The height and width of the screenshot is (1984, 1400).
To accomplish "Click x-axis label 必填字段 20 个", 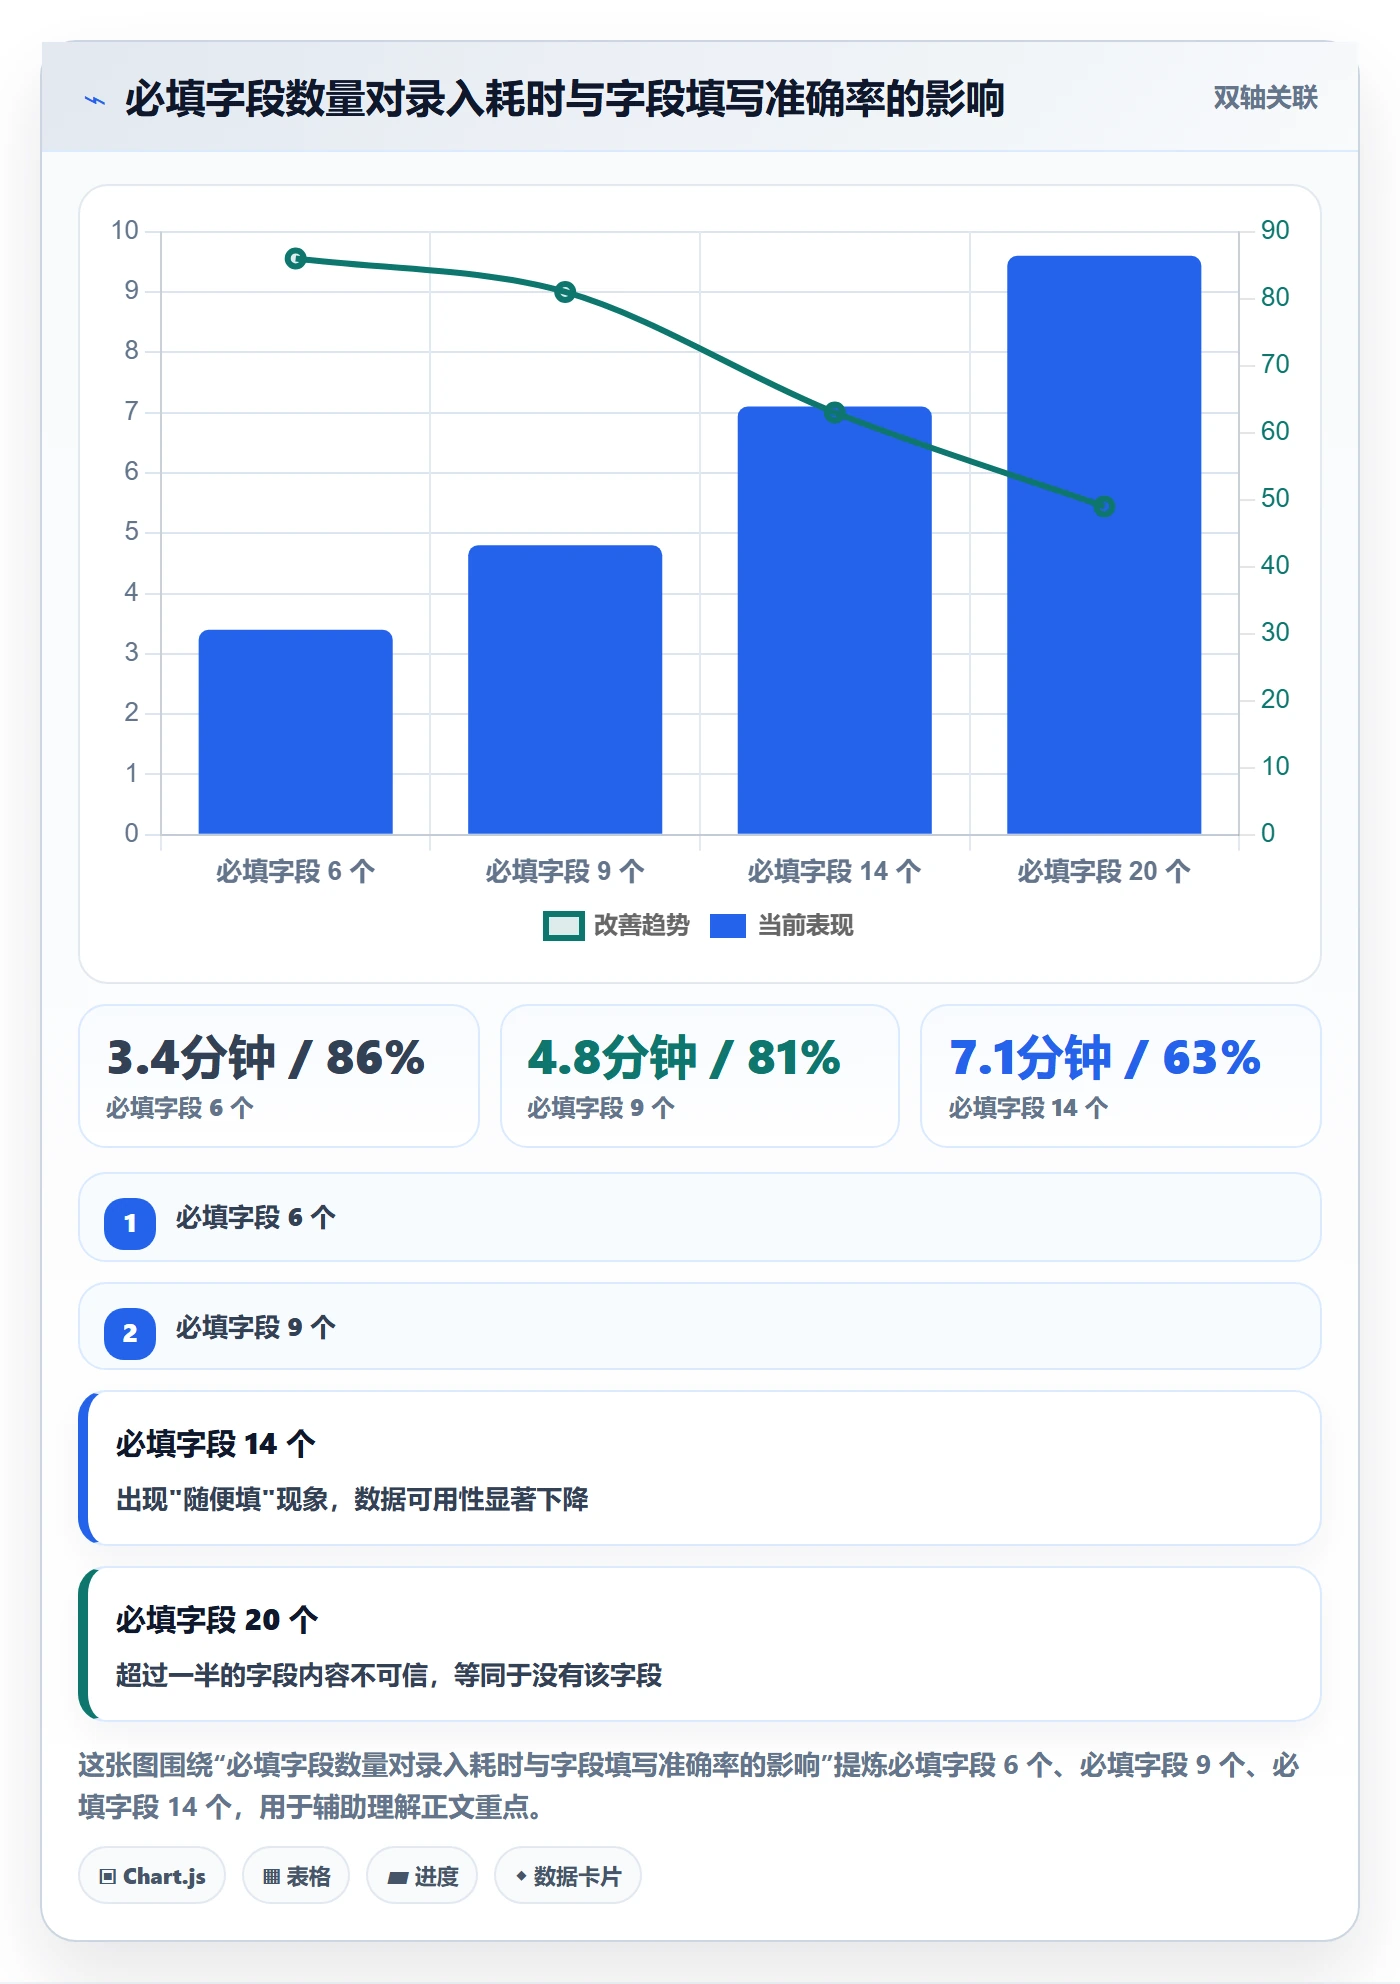I will pos(1104,872).
